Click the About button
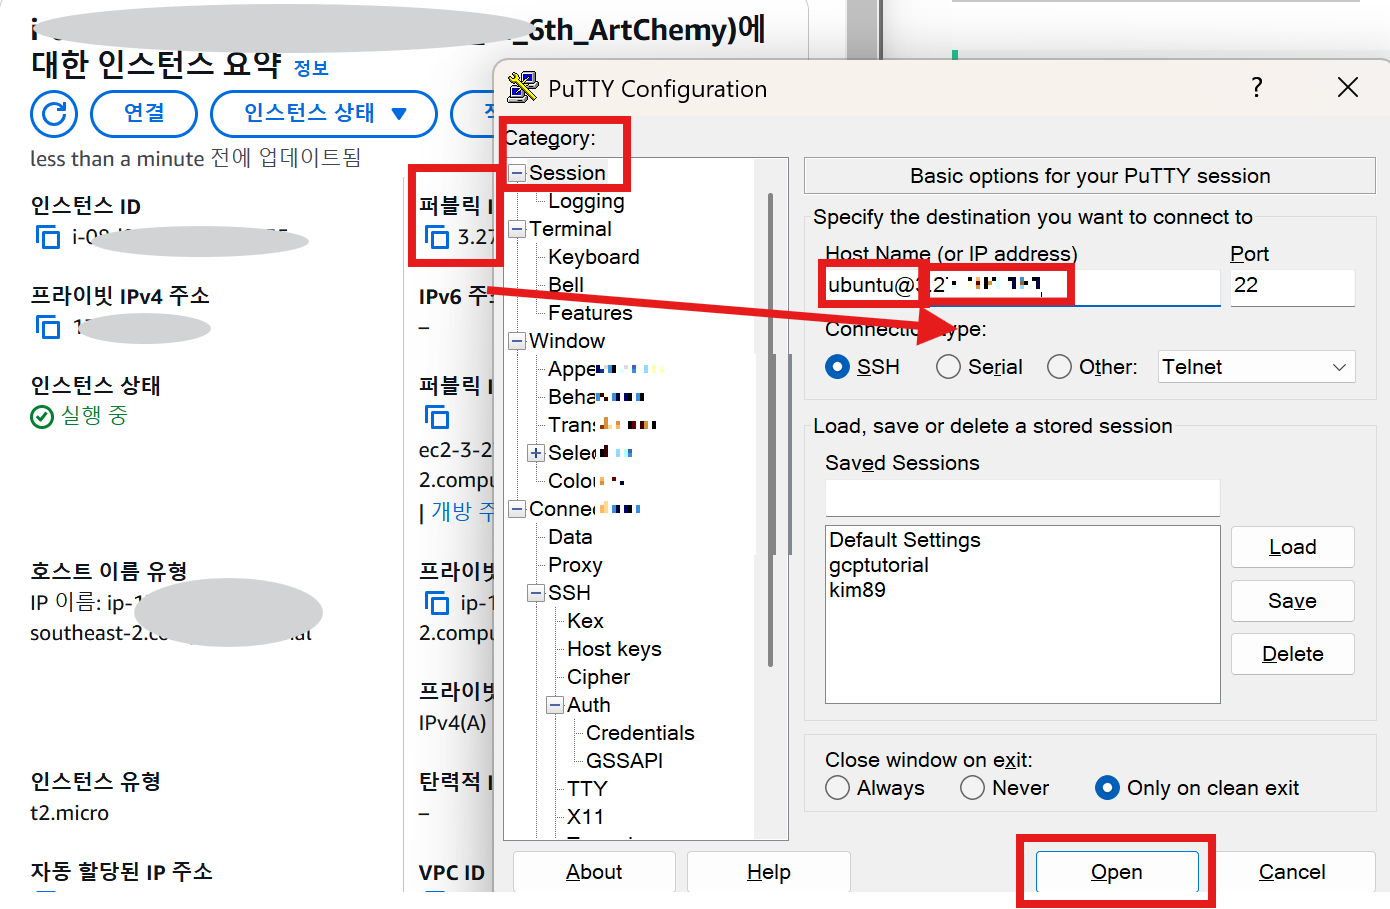Image resolution: width=1390 pixels, height=909 pixels. tap(594, 872)
